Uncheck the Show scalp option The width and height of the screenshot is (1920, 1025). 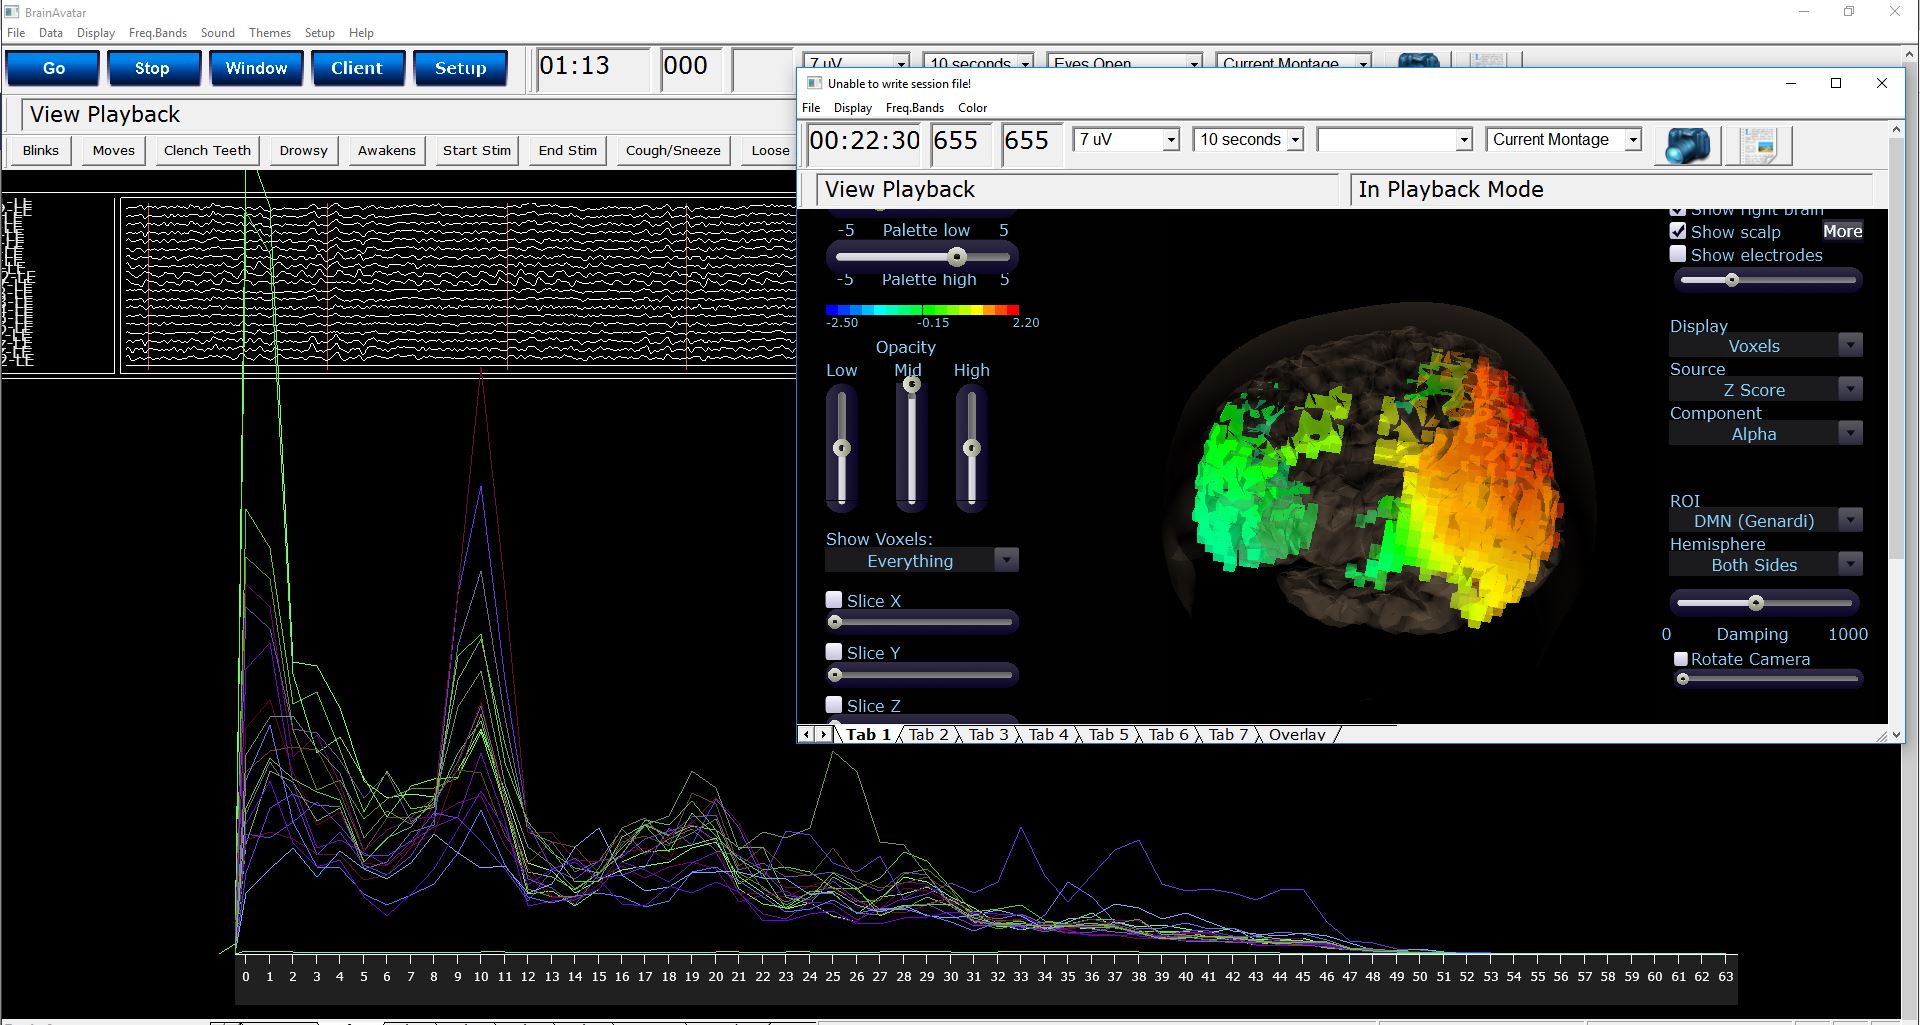coord(1678,230)
